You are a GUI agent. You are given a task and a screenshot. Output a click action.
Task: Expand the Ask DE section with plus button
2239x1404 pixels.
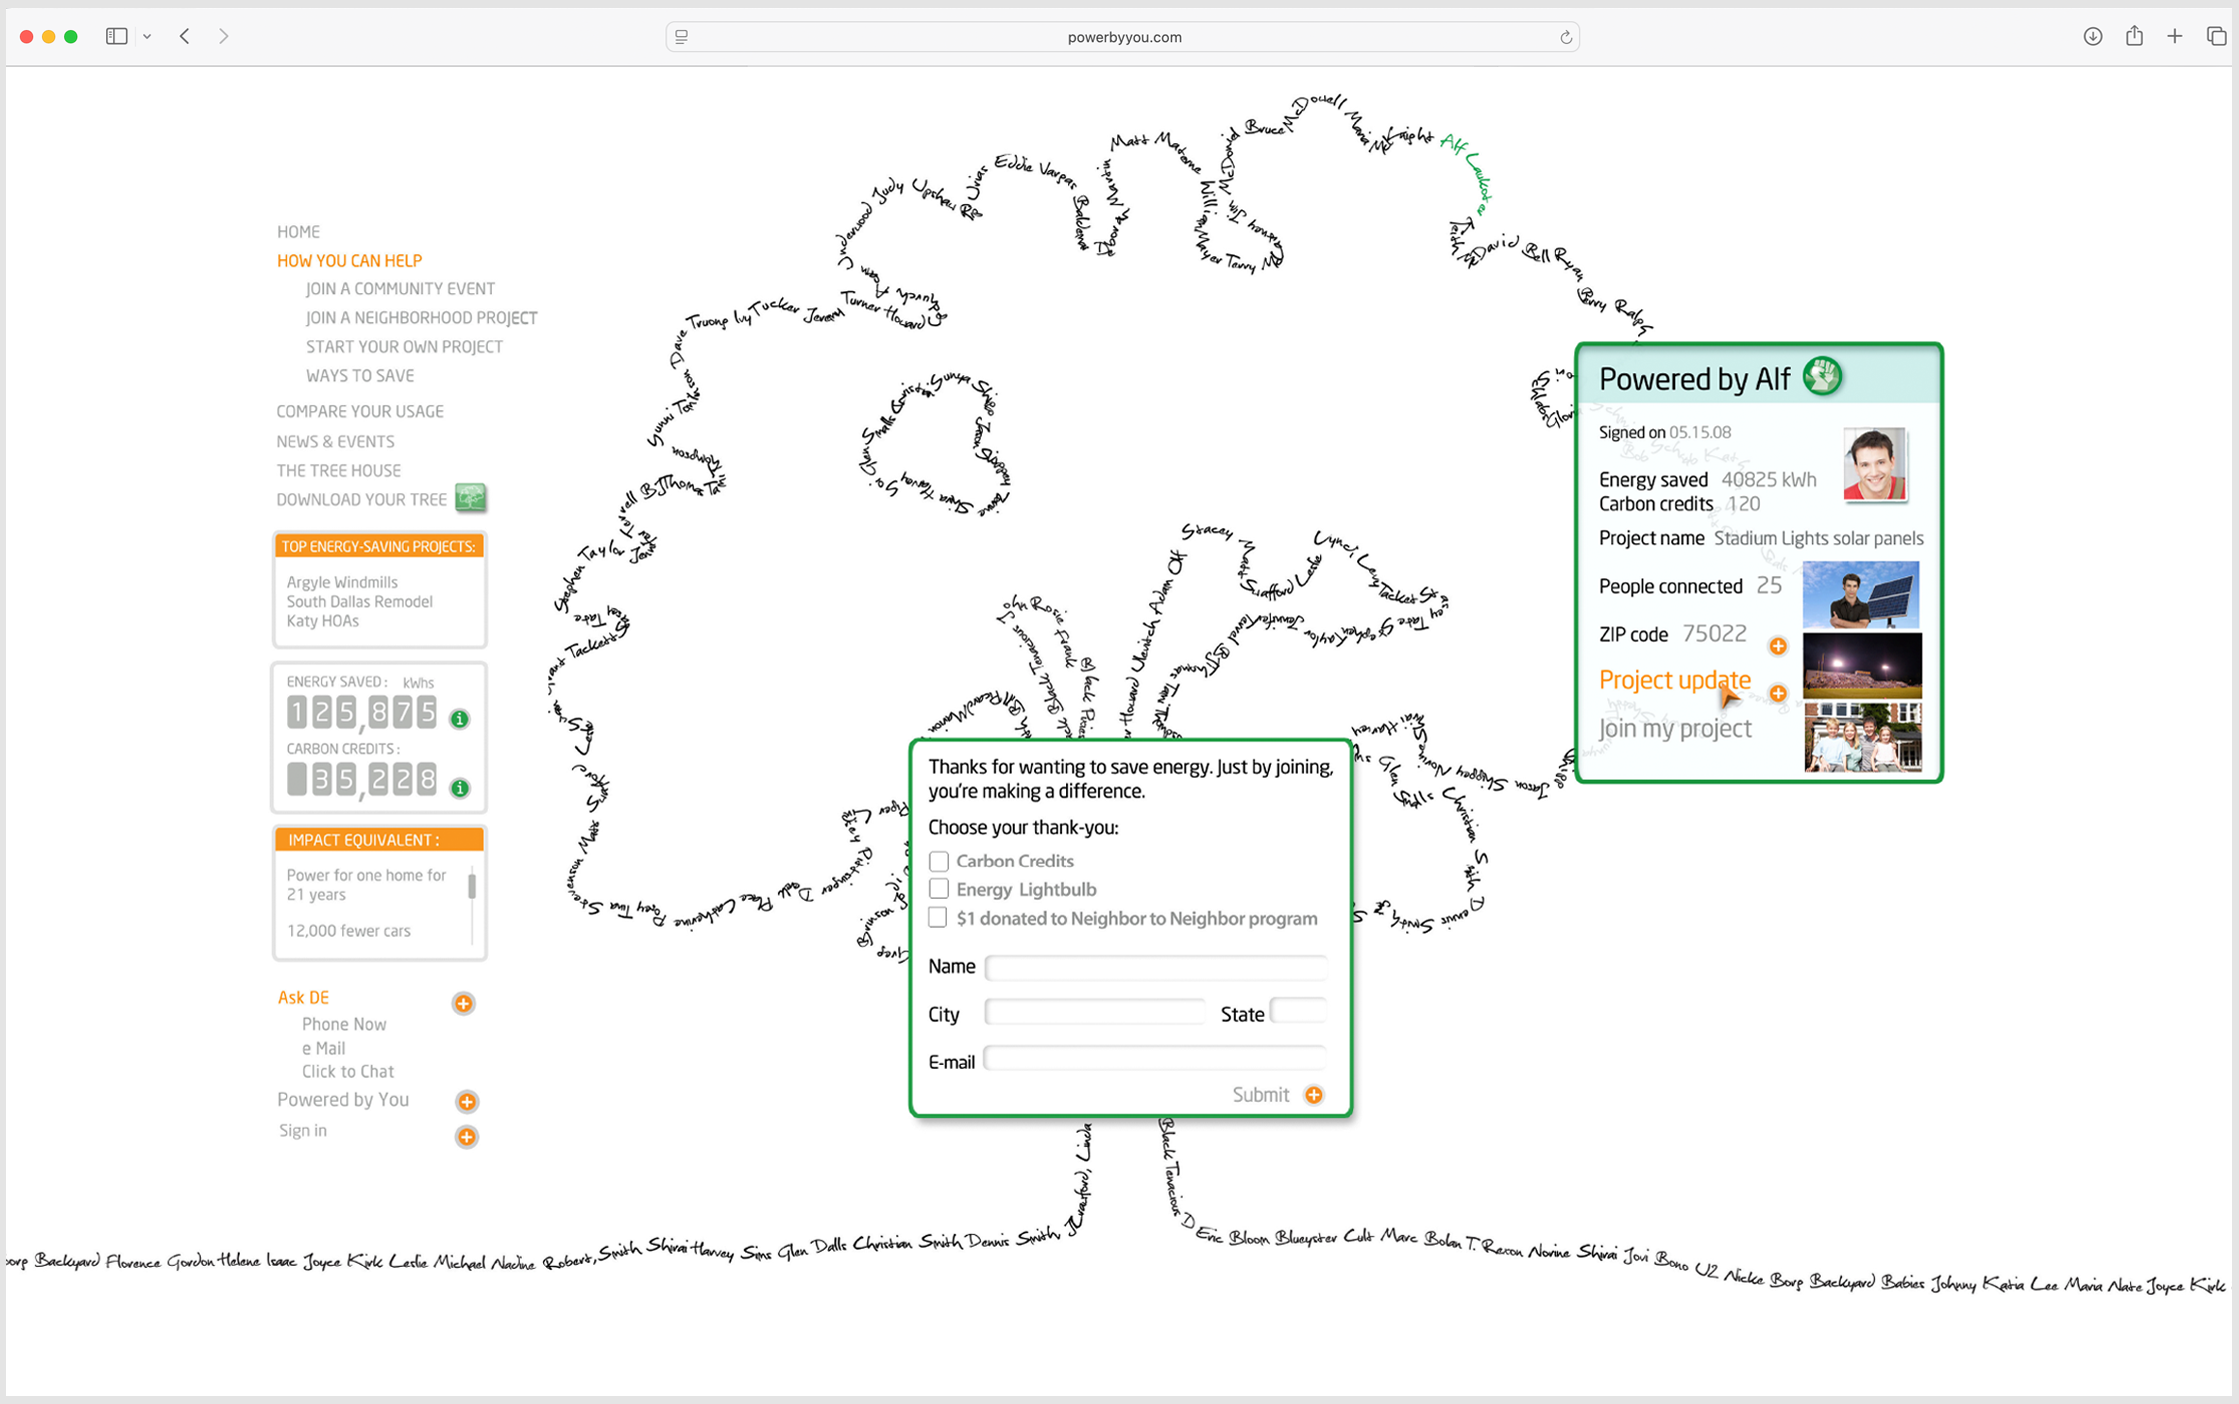click(x=463, y=1003)
